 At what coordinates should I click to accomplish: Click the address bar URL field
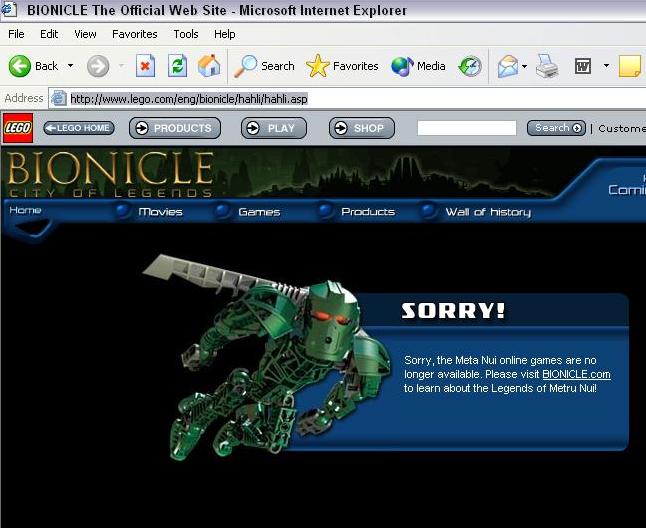tap(346, 99)
